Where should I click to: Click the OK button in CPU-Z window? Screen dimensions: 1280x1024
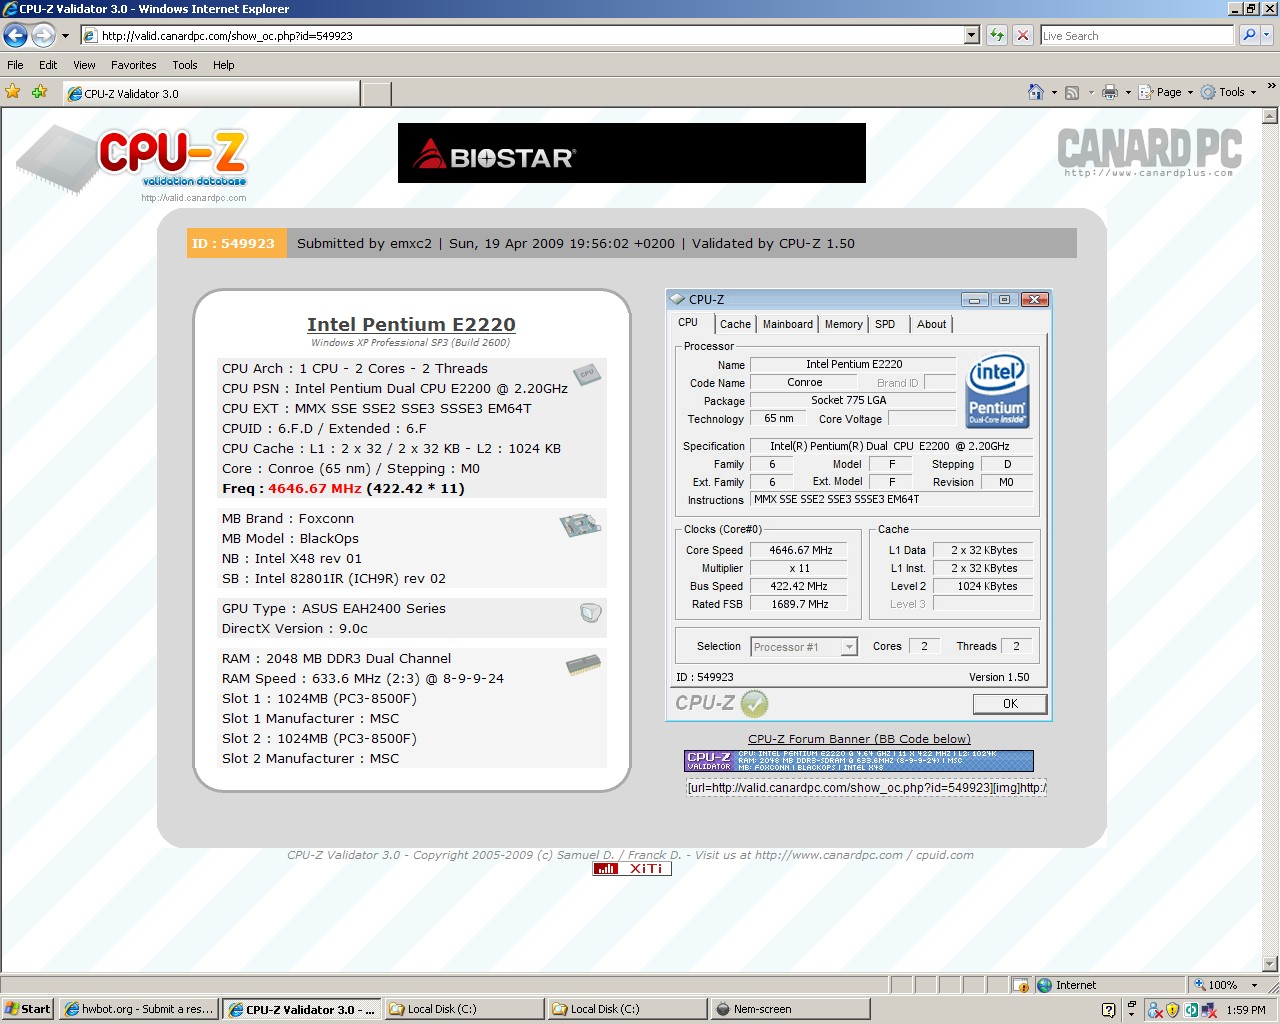point(1010,704)
